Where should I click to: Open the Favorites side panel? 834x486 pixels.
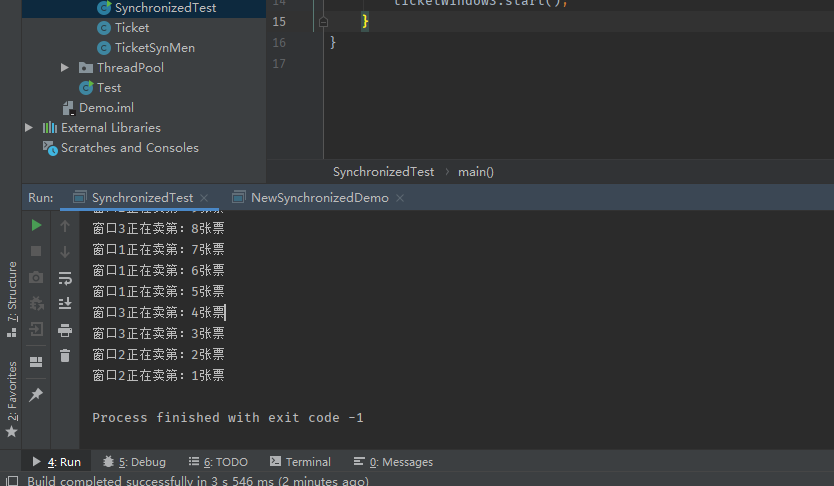tap(11, 399)
